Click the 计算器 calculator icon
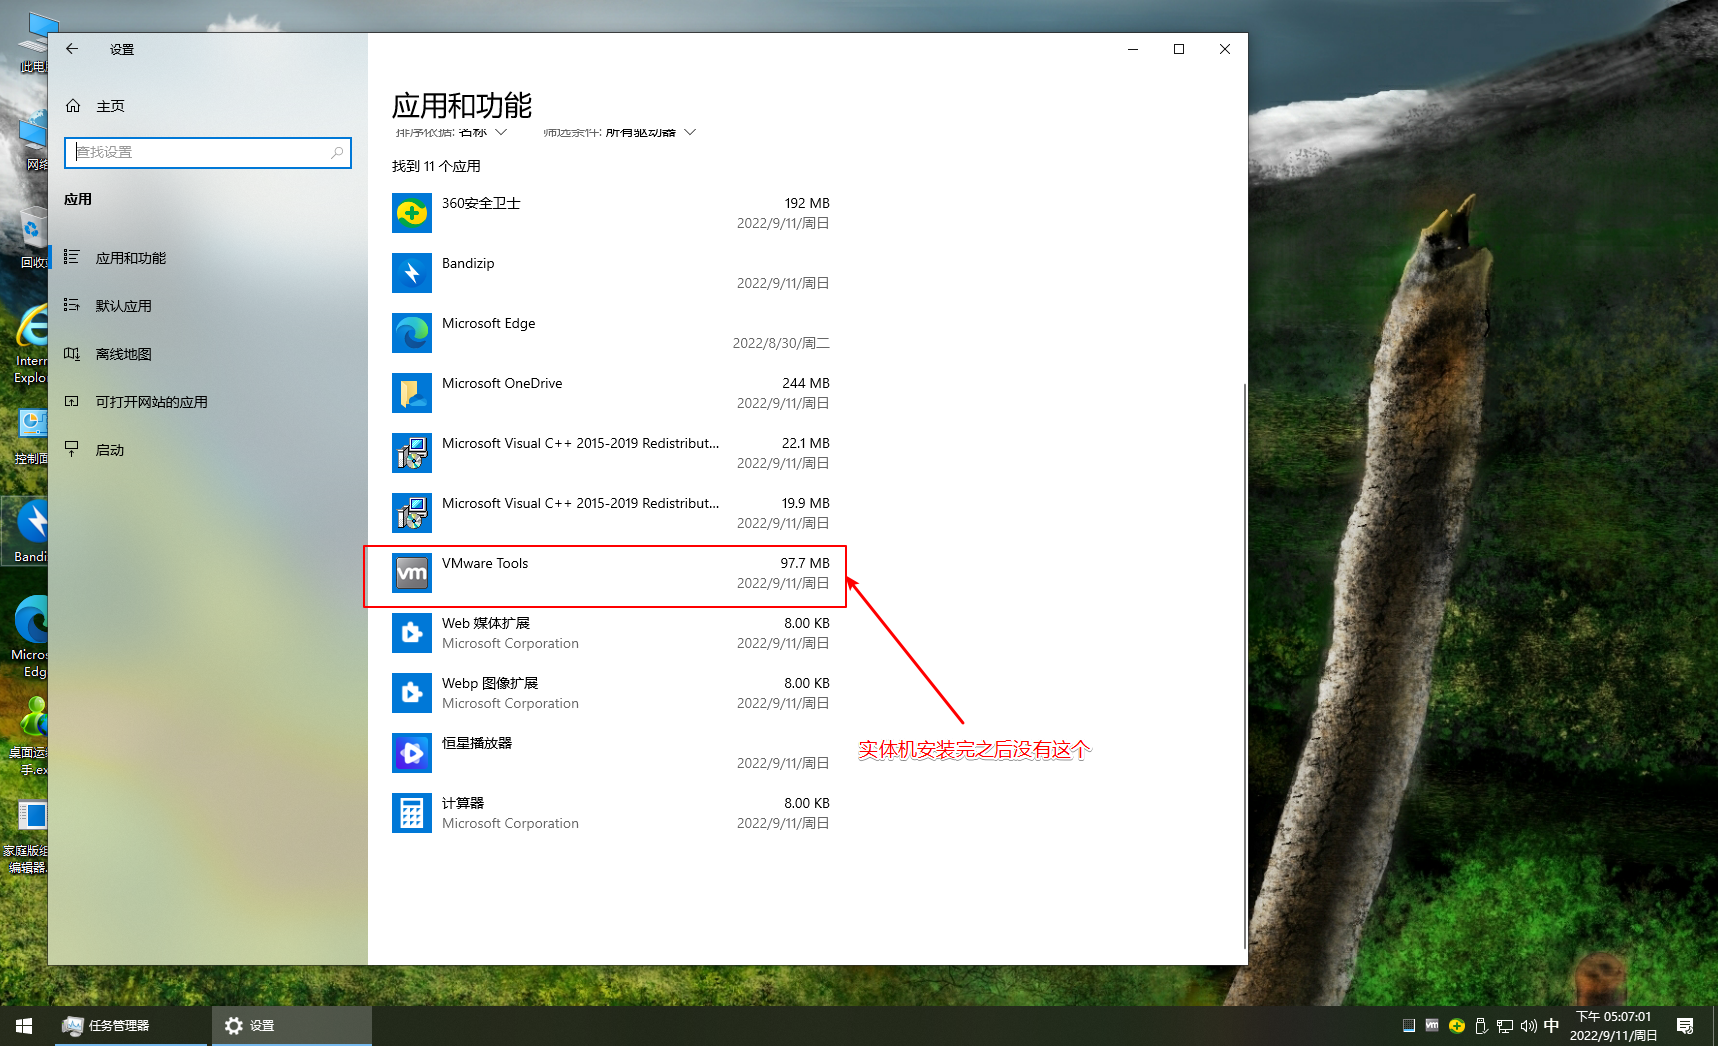 pos(411,813)
